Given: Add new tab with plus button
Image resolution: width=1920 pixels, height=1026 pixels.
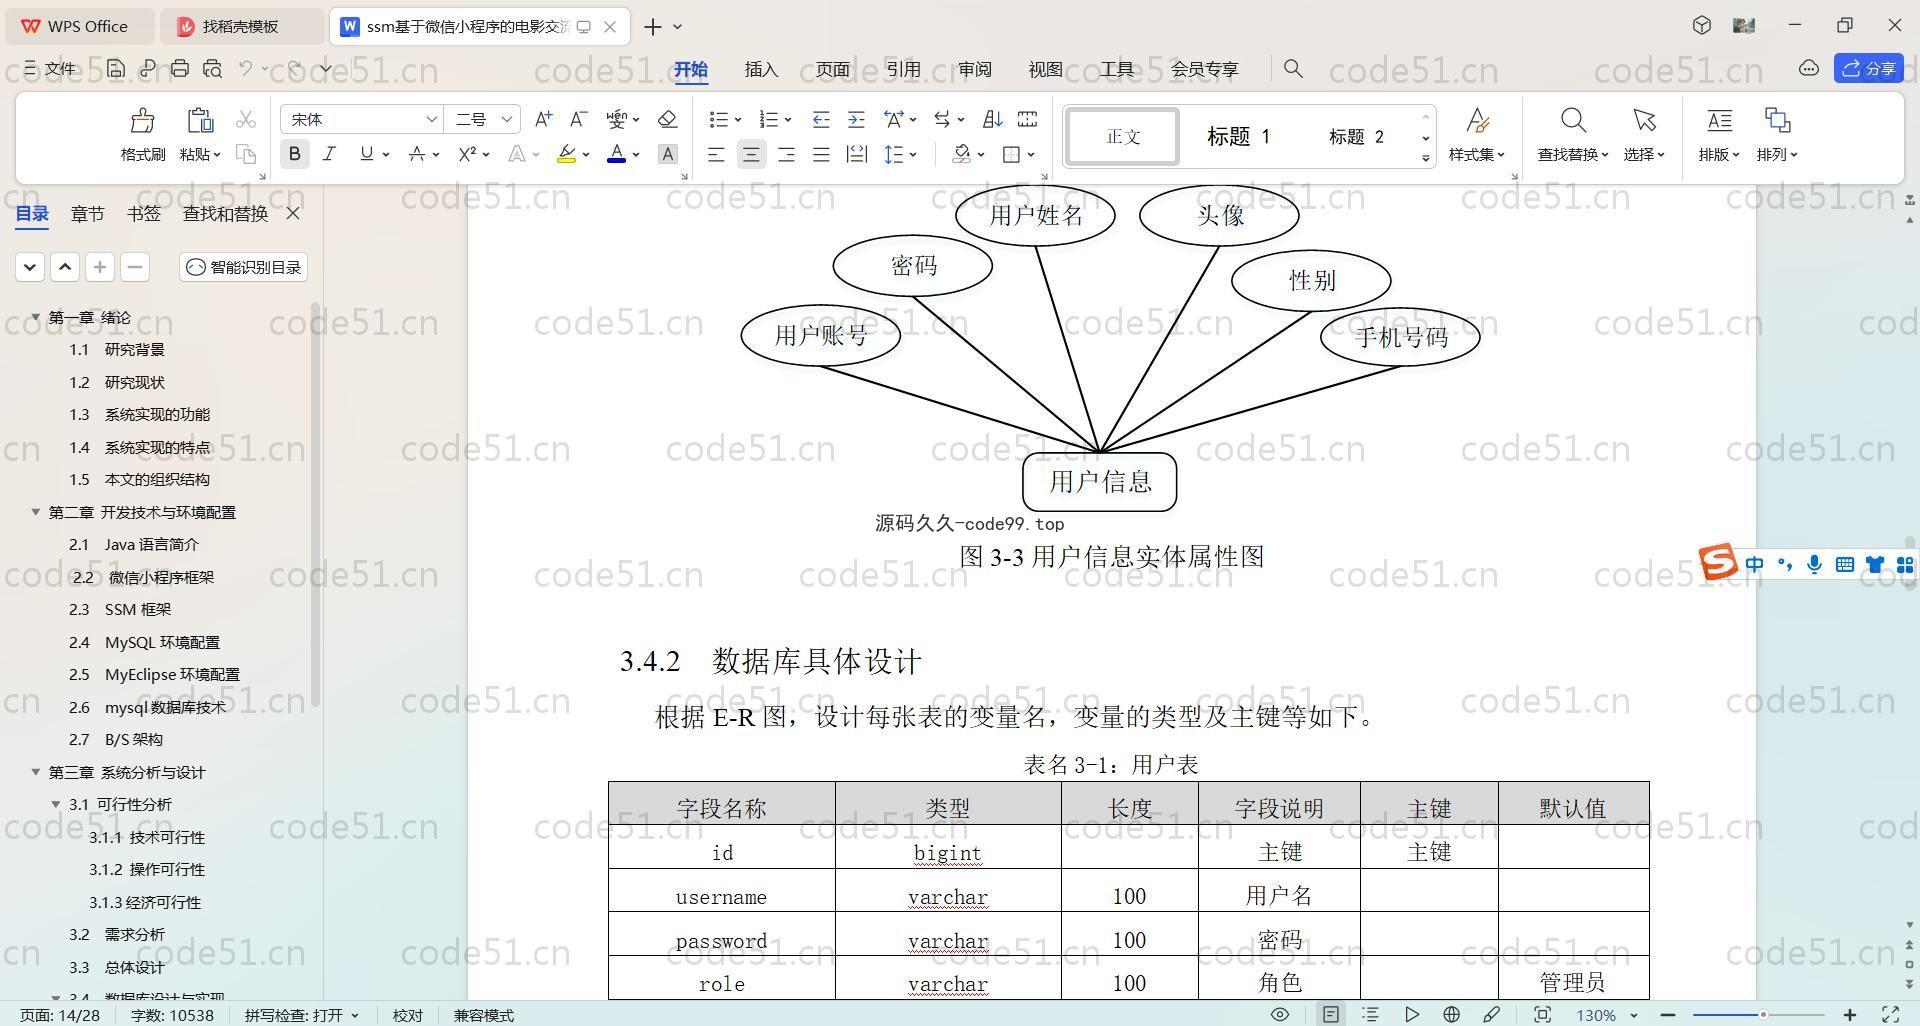Looking at the screenshot, I should click(653, 27).
